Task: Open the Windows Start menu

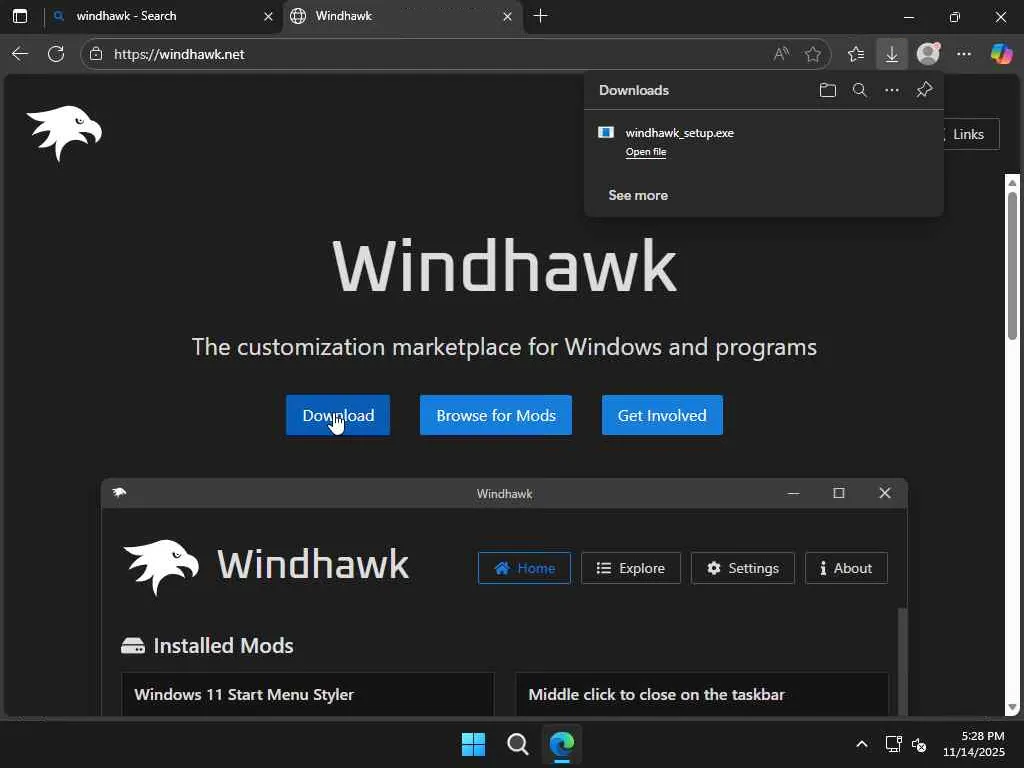Action: [x=473, y=744]
